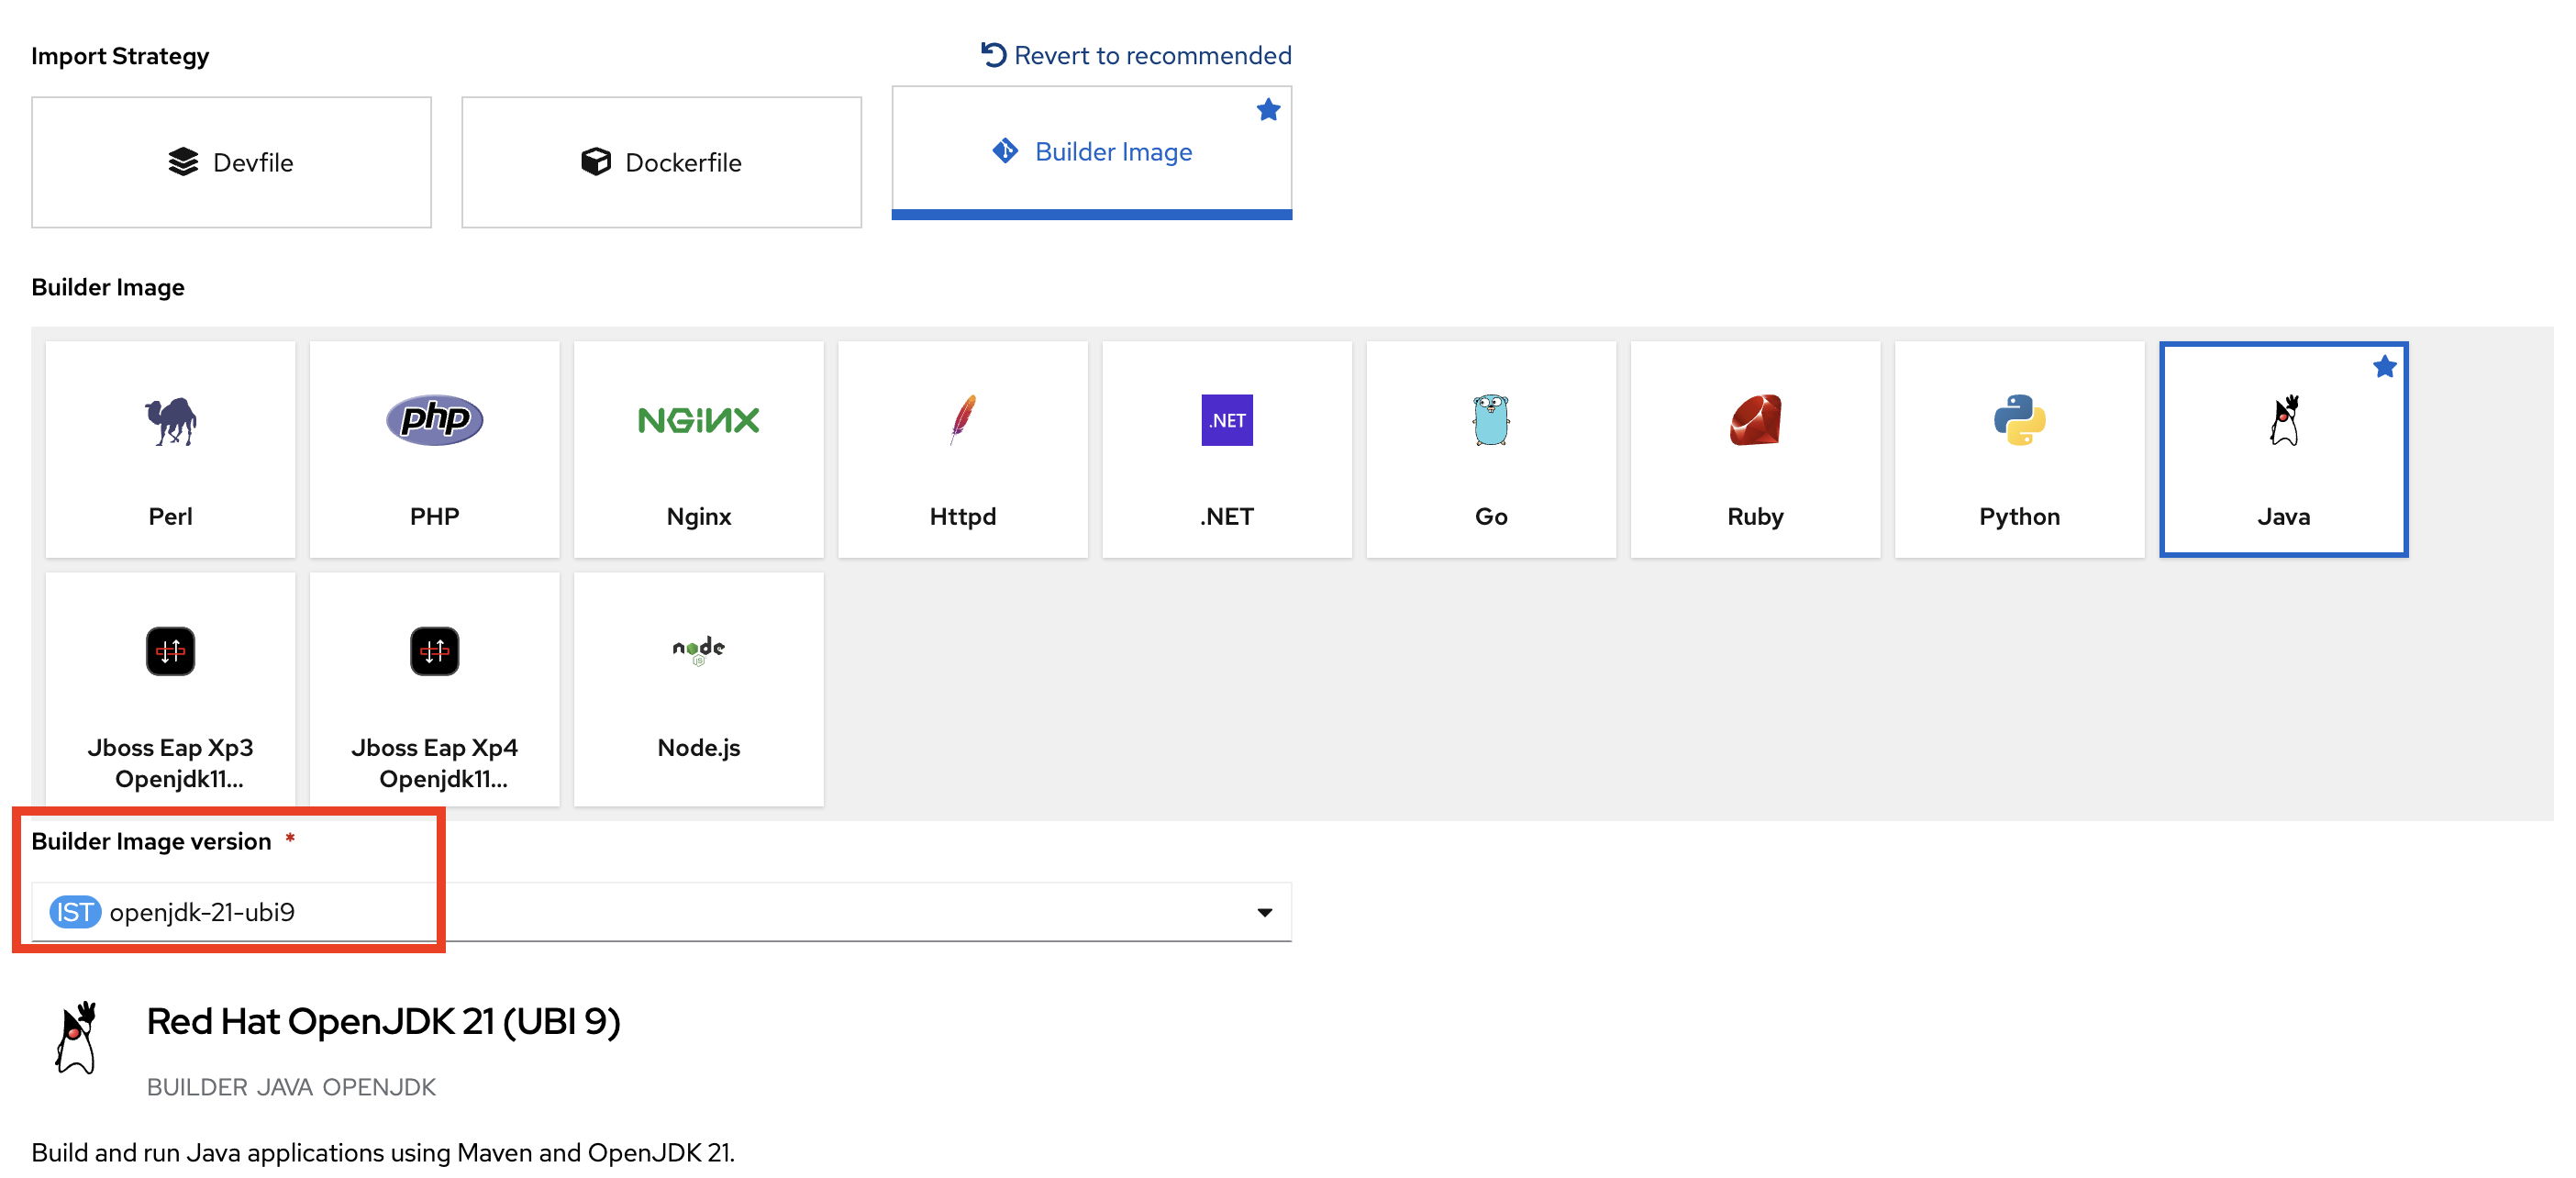Switch to Devfile import strategy
Screen dimensions: 2576x1178
pyautogui.click(x=231, y=162)
